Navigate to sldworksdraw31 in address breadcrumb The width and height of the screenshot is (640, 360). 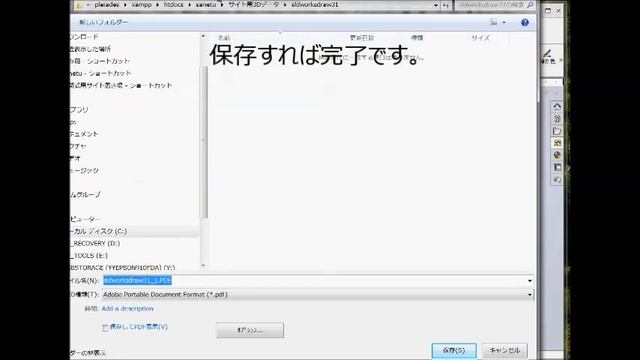(315, 5)
